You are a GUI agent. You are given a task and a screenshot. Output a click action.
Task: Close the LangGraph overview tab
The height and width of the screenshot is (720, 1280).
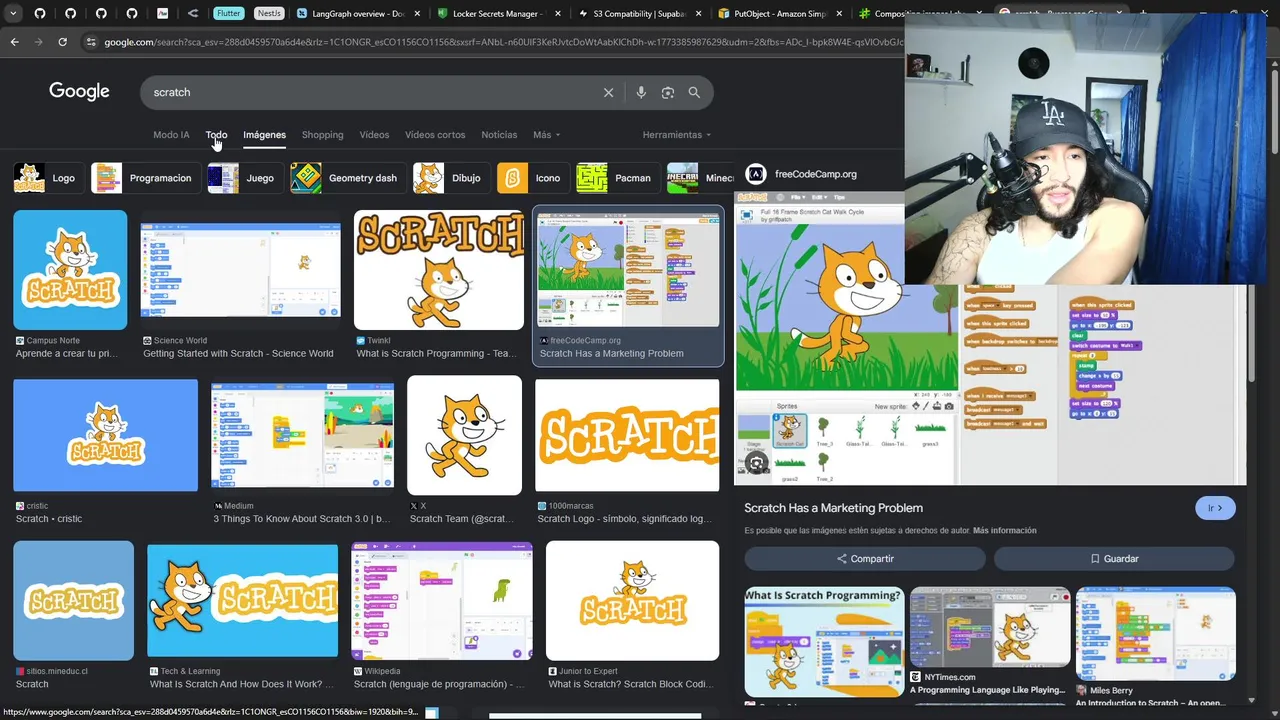pyautogui.click(x=415, y=14)
